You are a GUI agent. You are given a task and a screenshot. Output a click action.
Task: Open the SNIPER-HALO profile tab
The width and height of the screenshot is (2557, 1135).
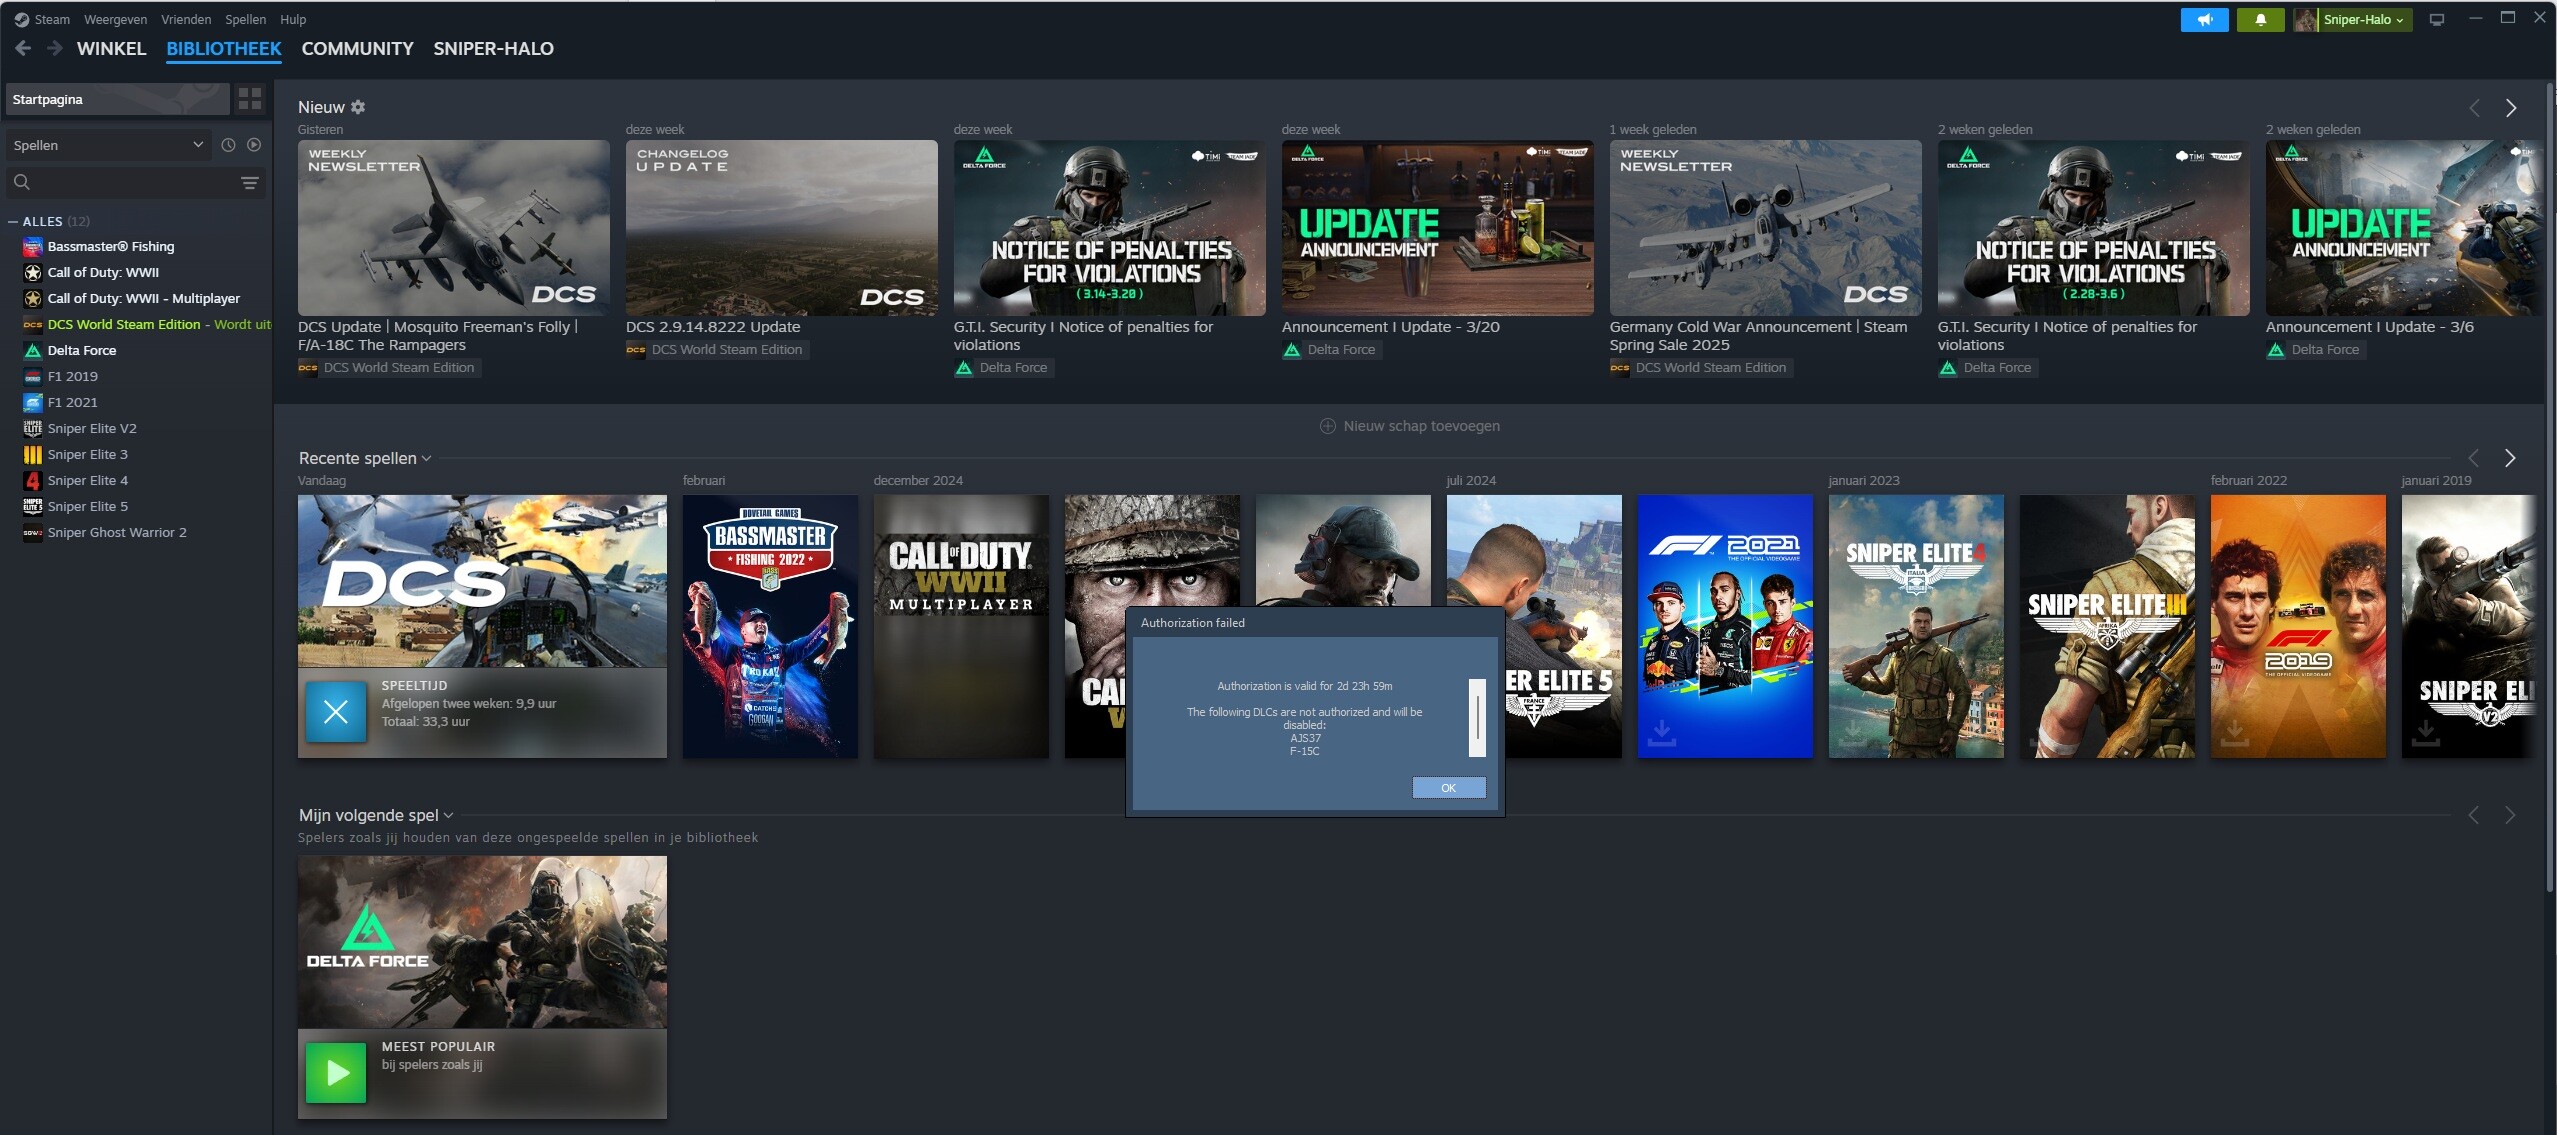[493, 48]
